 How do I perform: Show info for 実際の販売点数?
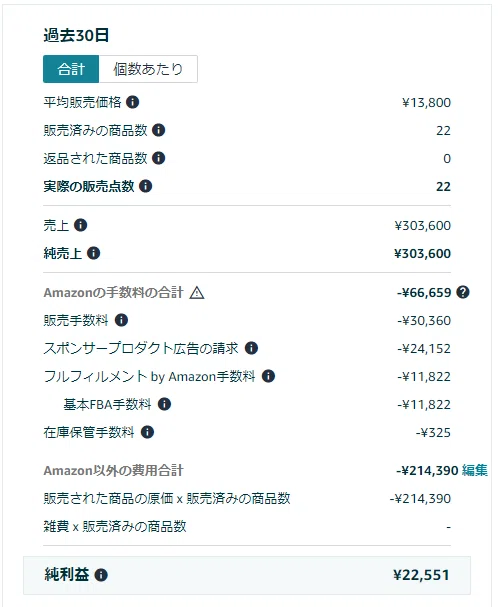point(146,186)
